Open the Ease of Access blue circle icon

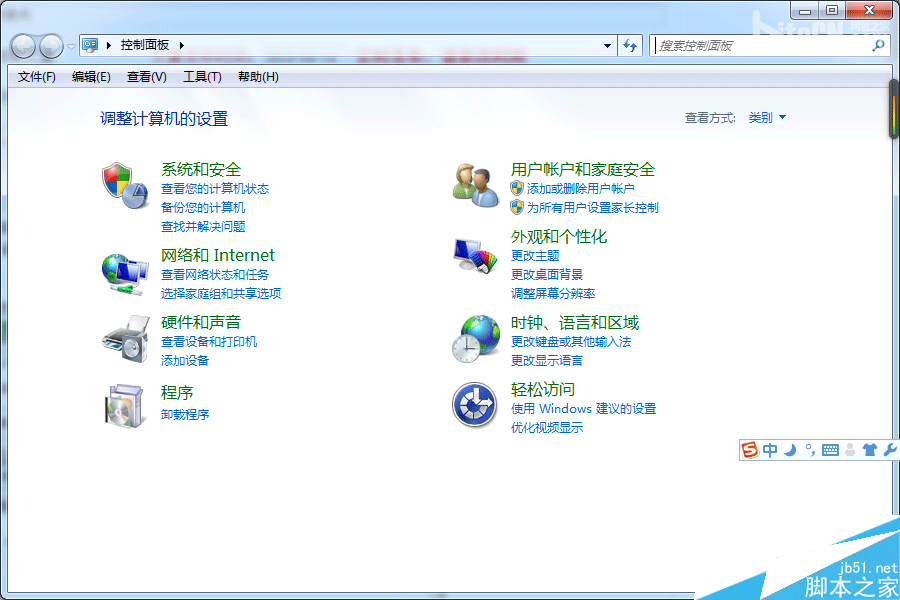tap(474, 405)
